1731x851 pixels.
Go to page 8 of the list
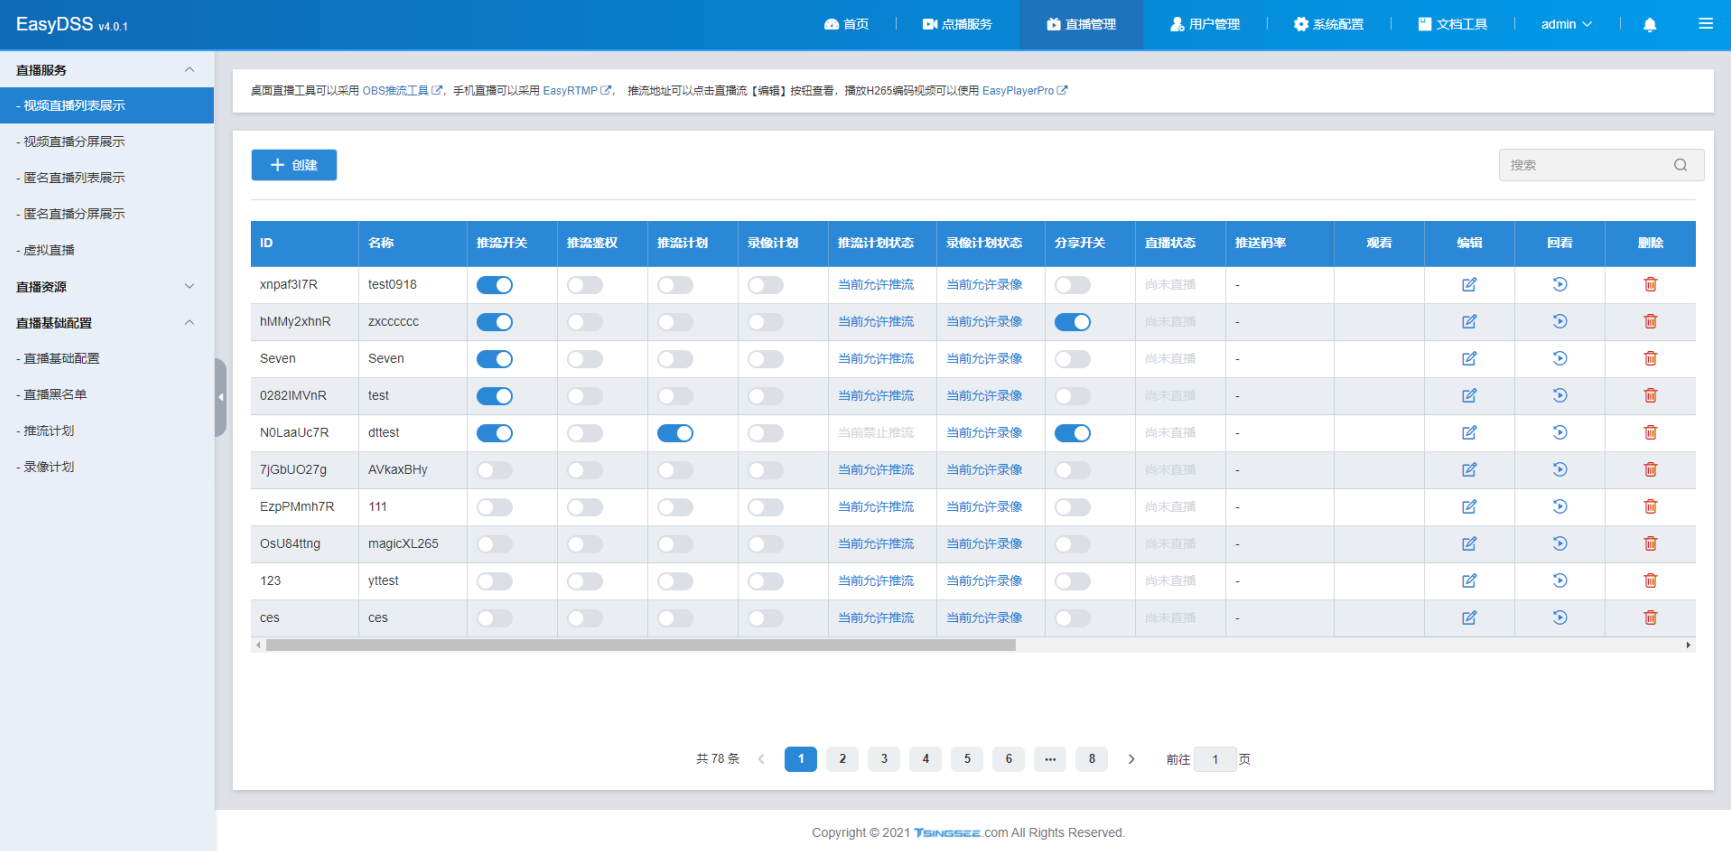[x=1092, y=759]
